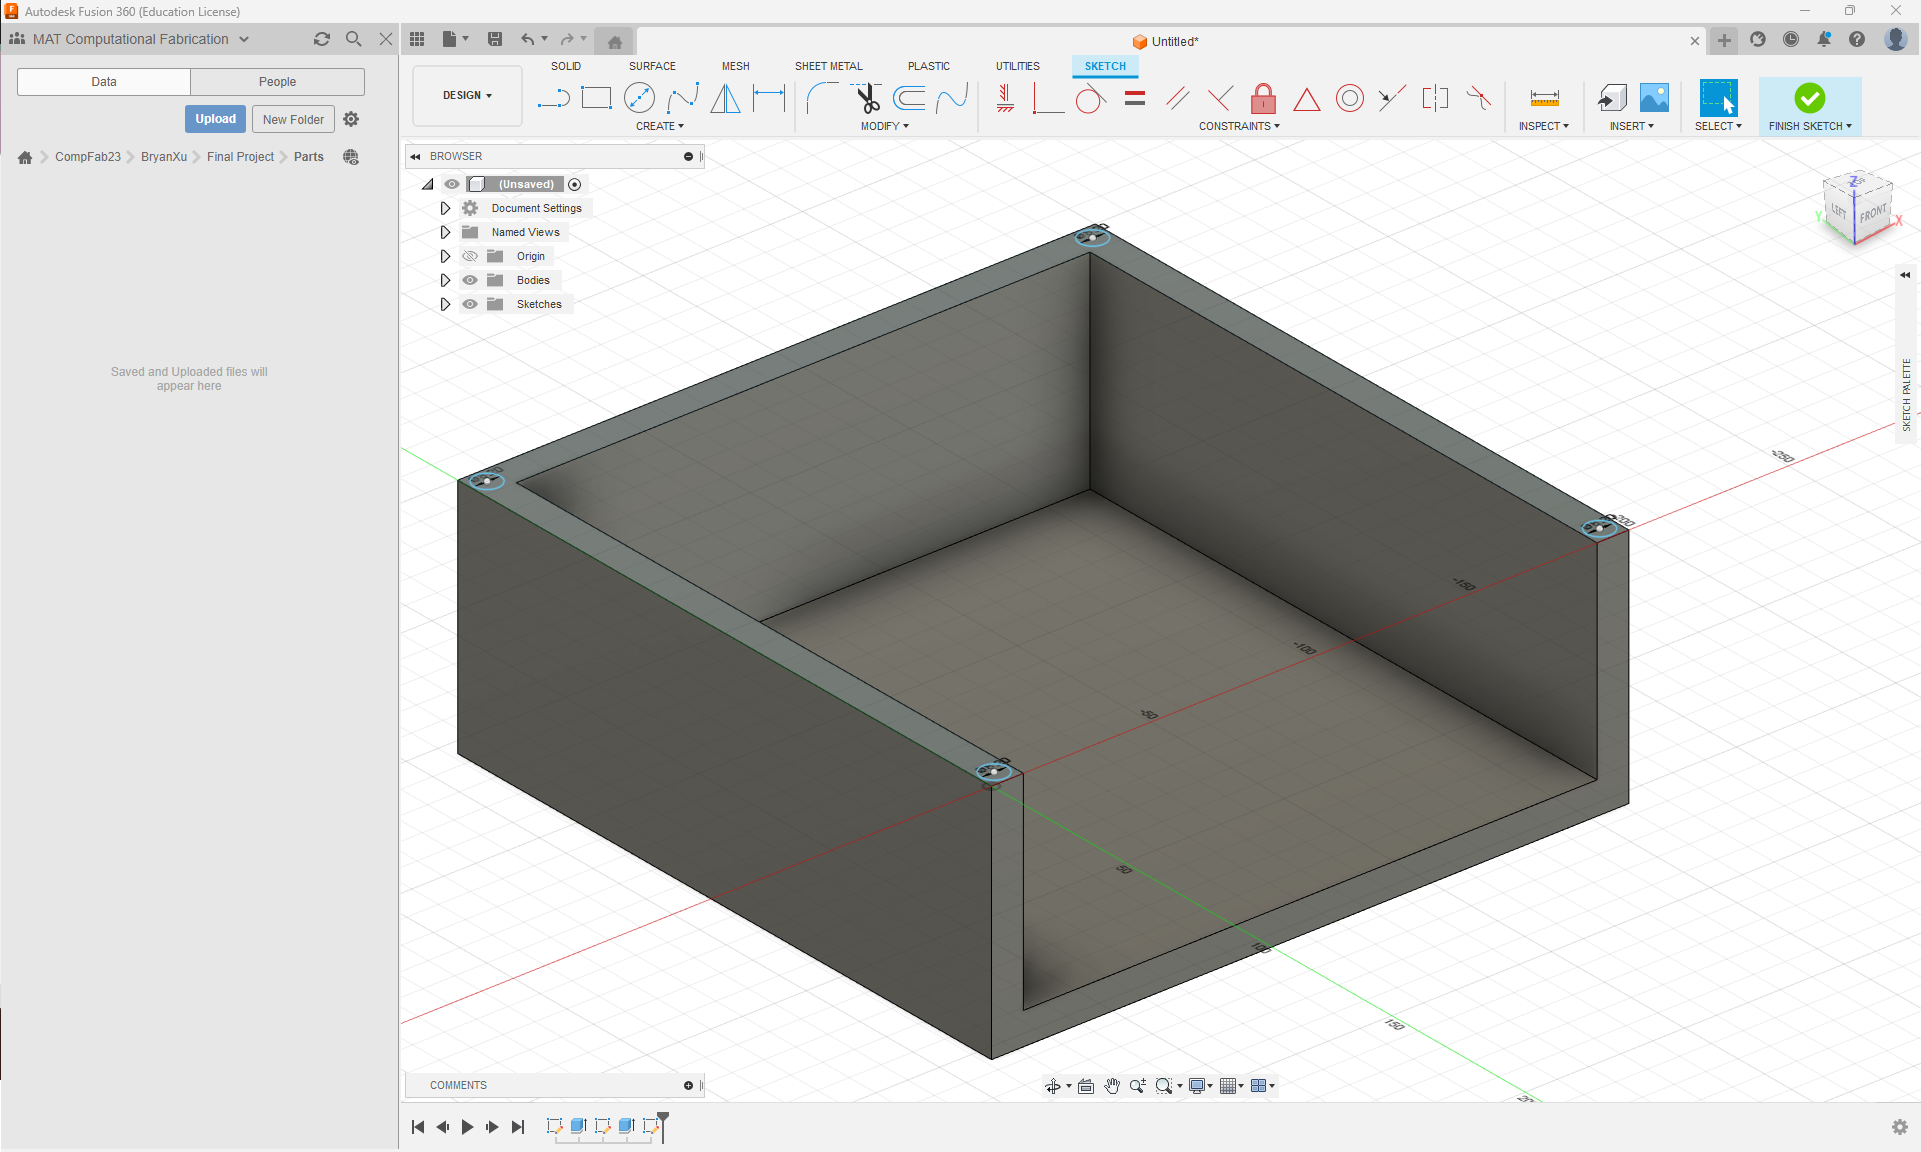Screen dimensions: 1921x1152
Task: Click the Measure ruler icon
Action: (1544, 98)
